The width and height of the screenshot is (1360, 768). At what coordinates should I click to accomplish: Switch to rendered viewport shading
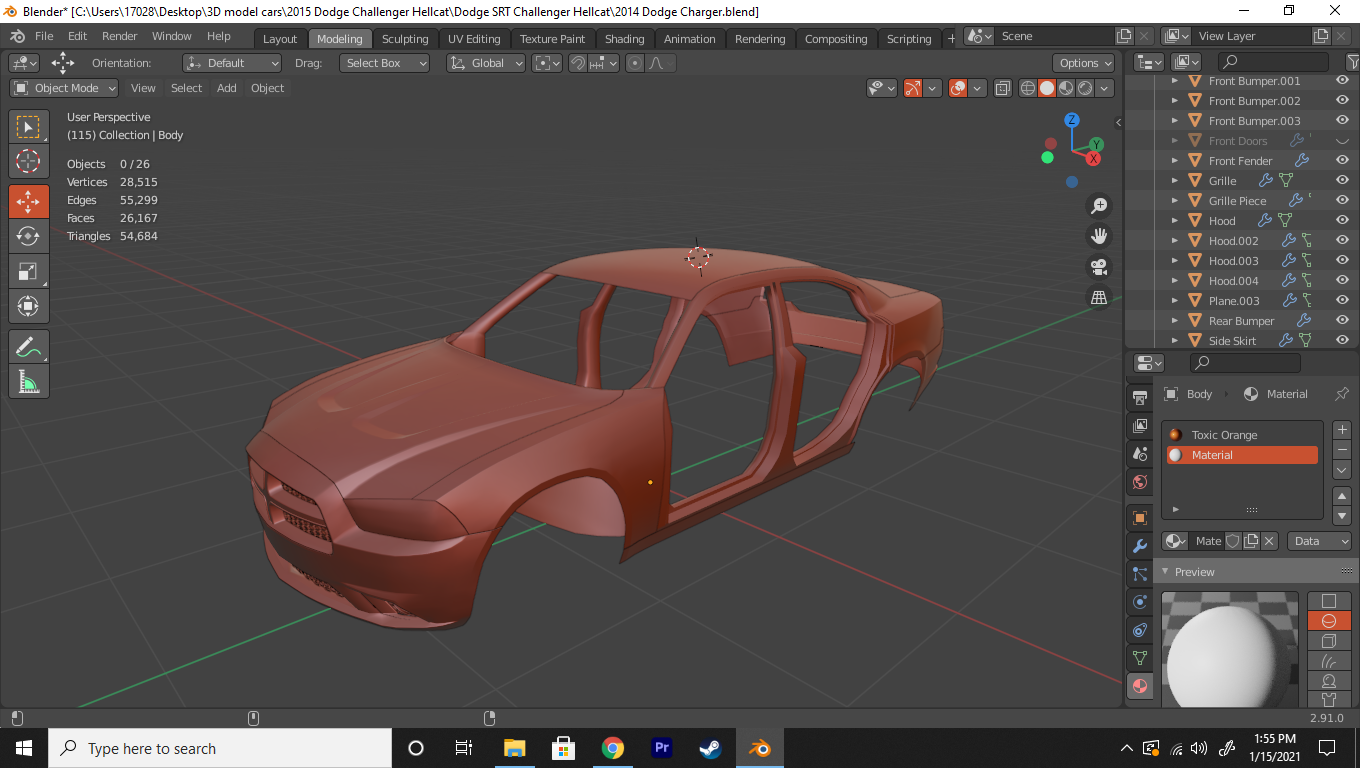pos(1085,88)
